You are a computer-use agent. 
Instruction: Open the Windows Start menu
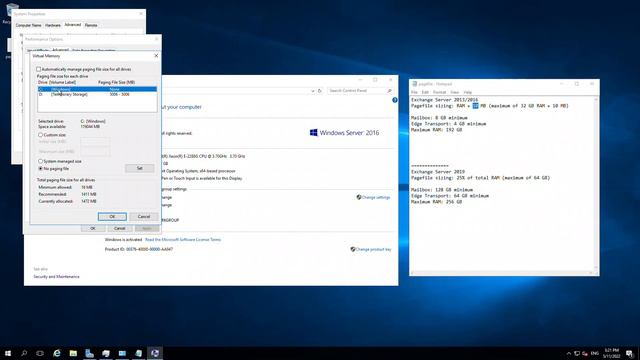[x=8, y=353]
